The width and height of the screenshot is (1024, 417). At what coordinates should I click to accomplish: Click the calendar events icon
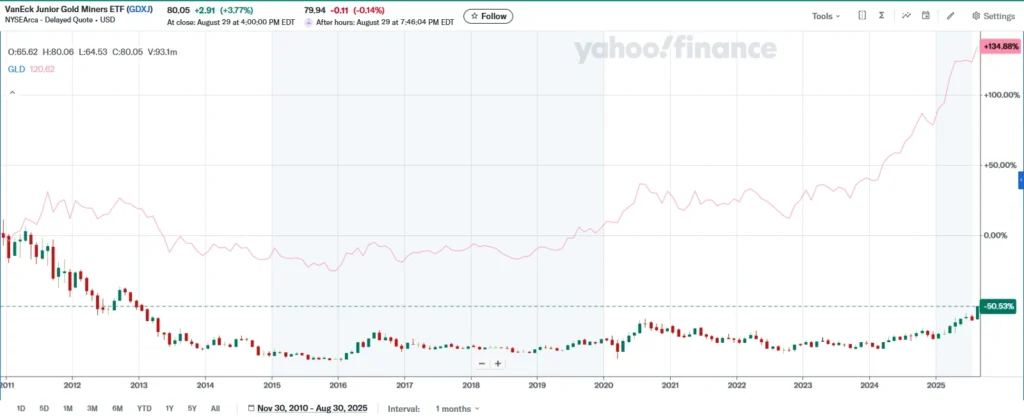pos(926,16)
